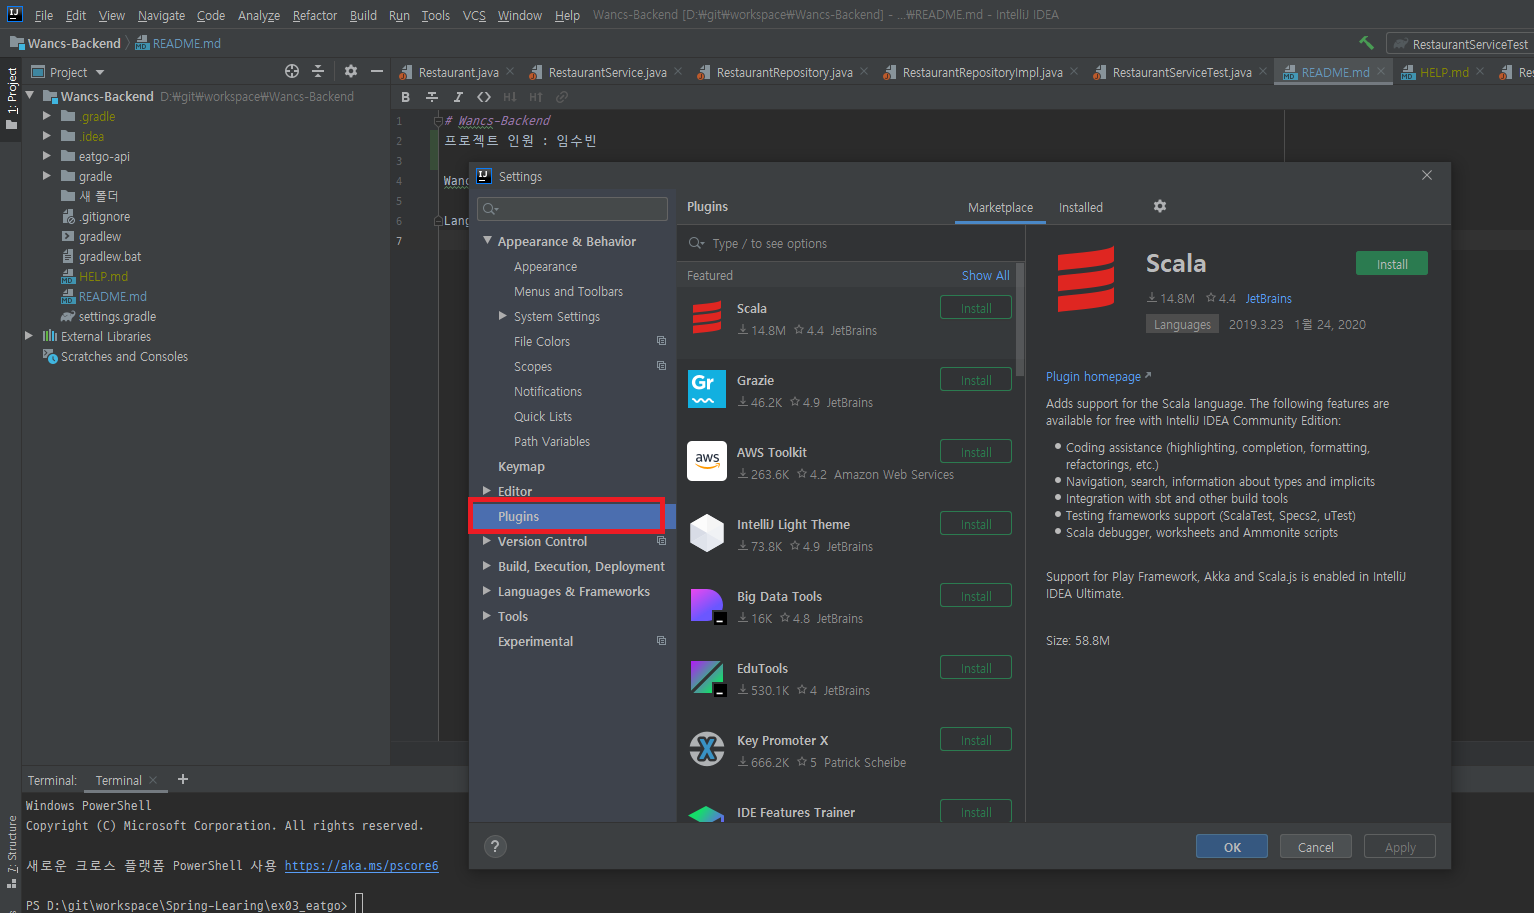The width and height of the screenshot is (1534, 913).
Task: Click the EduTools plugin icon
Action: 707,677
